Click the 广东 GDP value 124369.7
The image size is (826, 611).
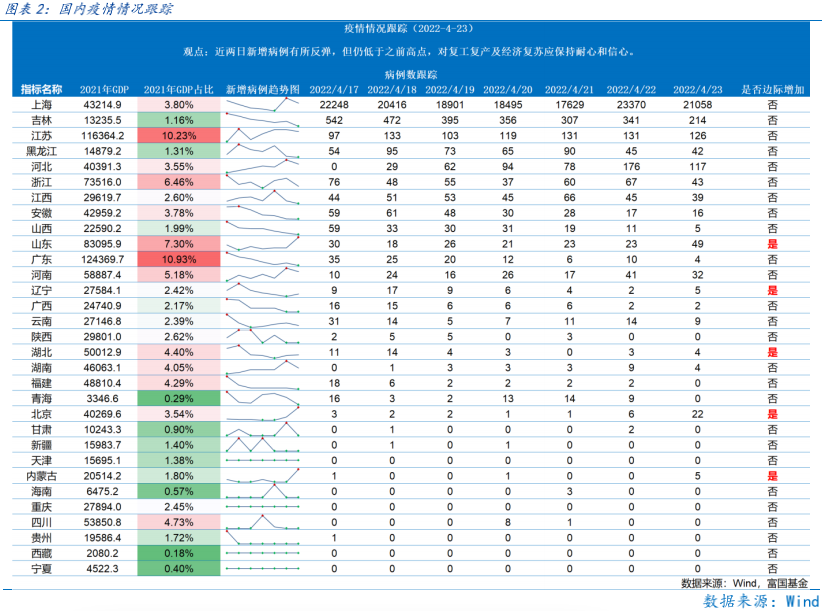pyautogui.click(x=102, y=260)
